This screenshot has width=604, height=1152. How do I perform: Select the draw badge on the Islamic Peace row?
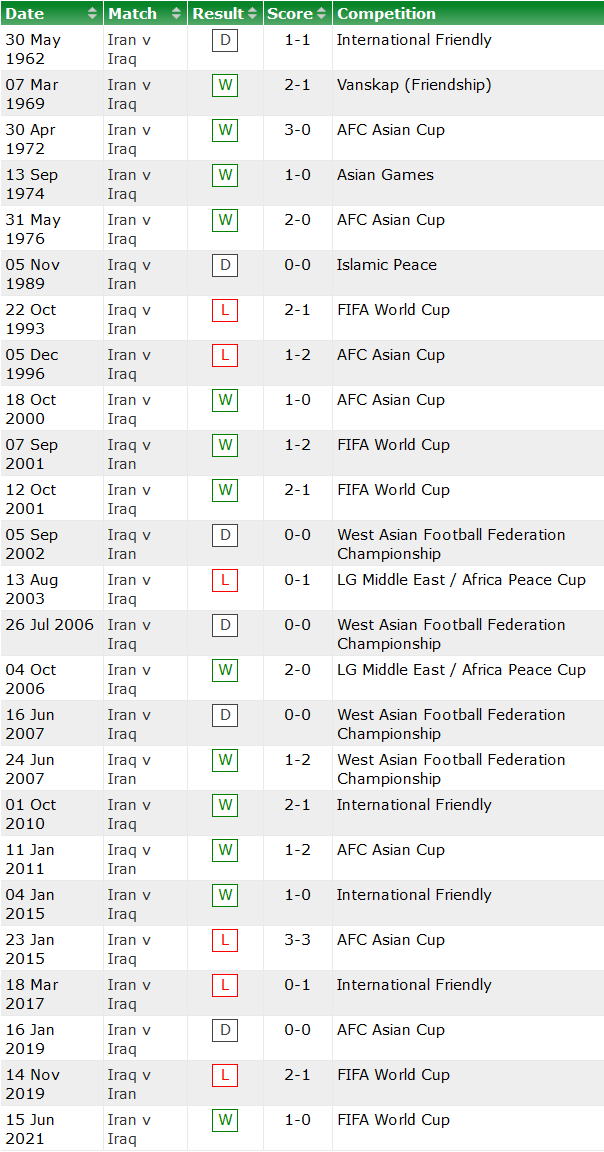coord(225,266)
